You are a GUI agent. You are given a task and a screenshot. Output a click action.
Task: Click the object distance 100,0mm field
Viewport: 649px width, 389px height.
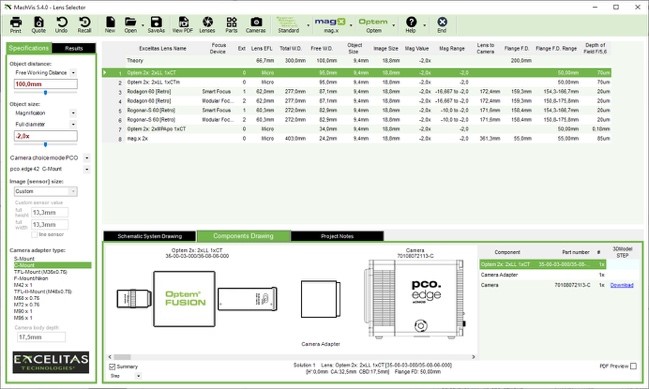click(x=46, y=84)
